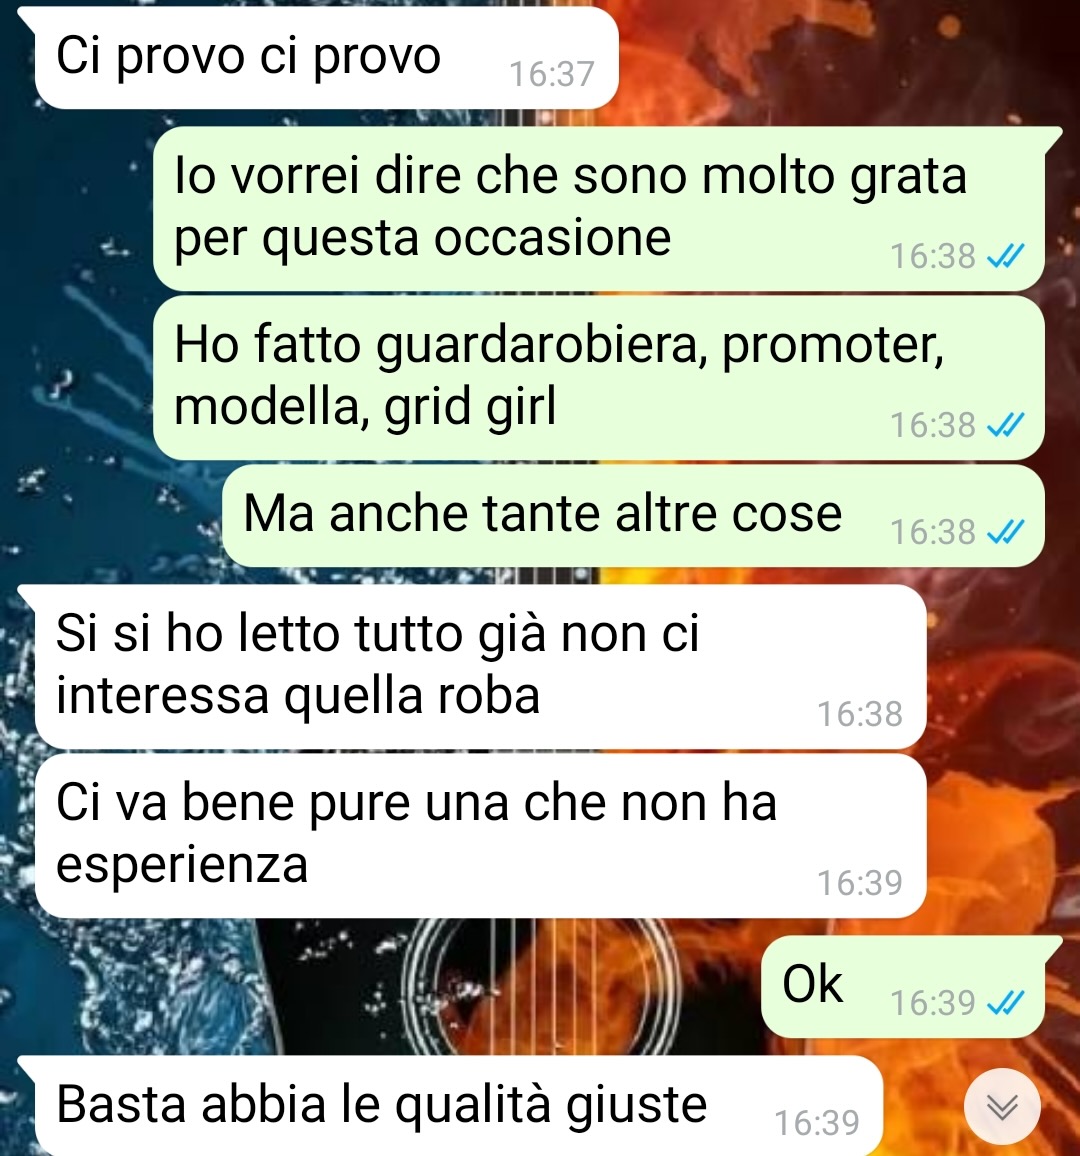Tap double check marks on "tante altre cose"
This screenshot has height=1156, width=1080.
[1006, 532]
